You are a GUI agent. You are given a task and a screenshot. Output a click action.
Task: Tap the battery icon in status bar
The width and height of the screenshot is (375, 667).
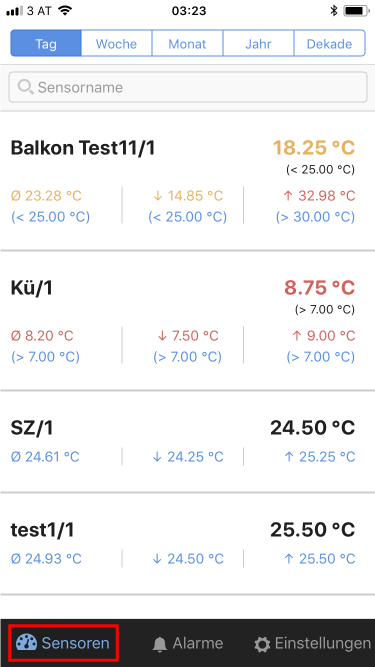pos(356,11)
